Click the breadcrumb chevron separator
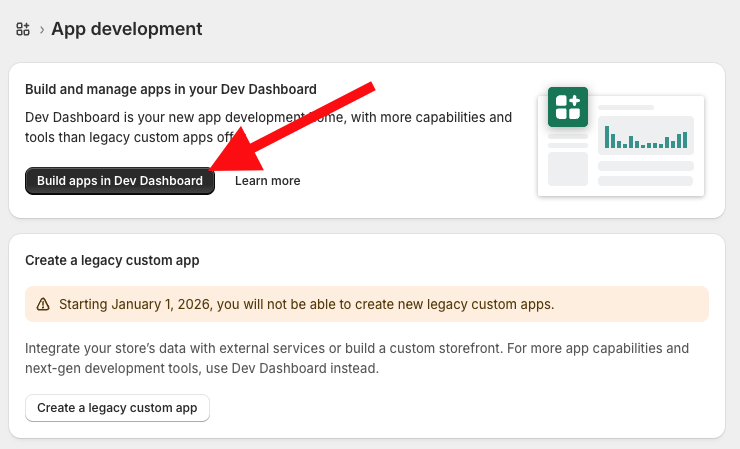The image size is (740, 449). click(41, 30)
